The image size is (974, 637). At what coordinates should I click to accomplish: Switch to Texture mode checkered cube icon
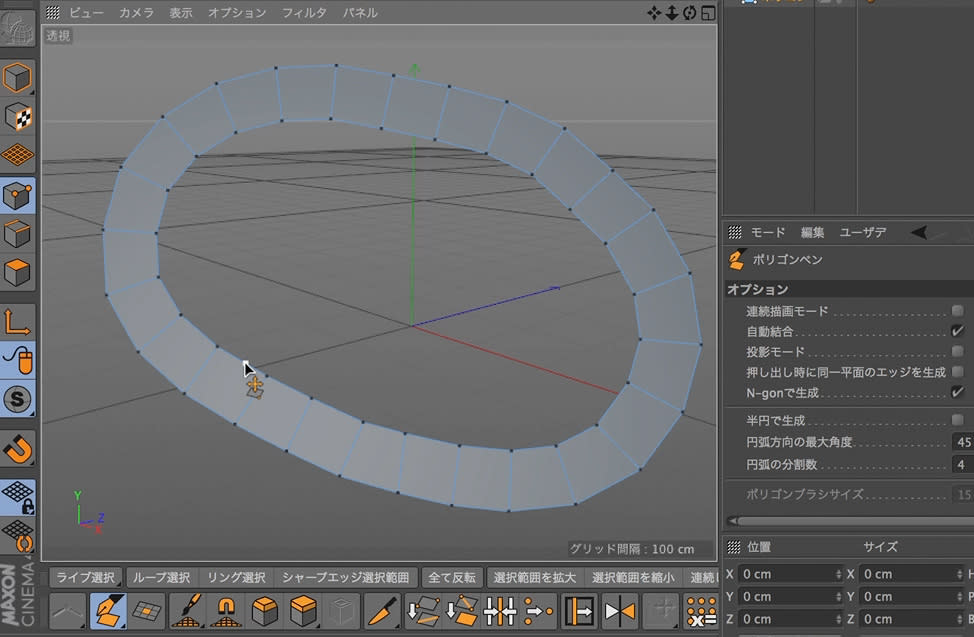19,117
